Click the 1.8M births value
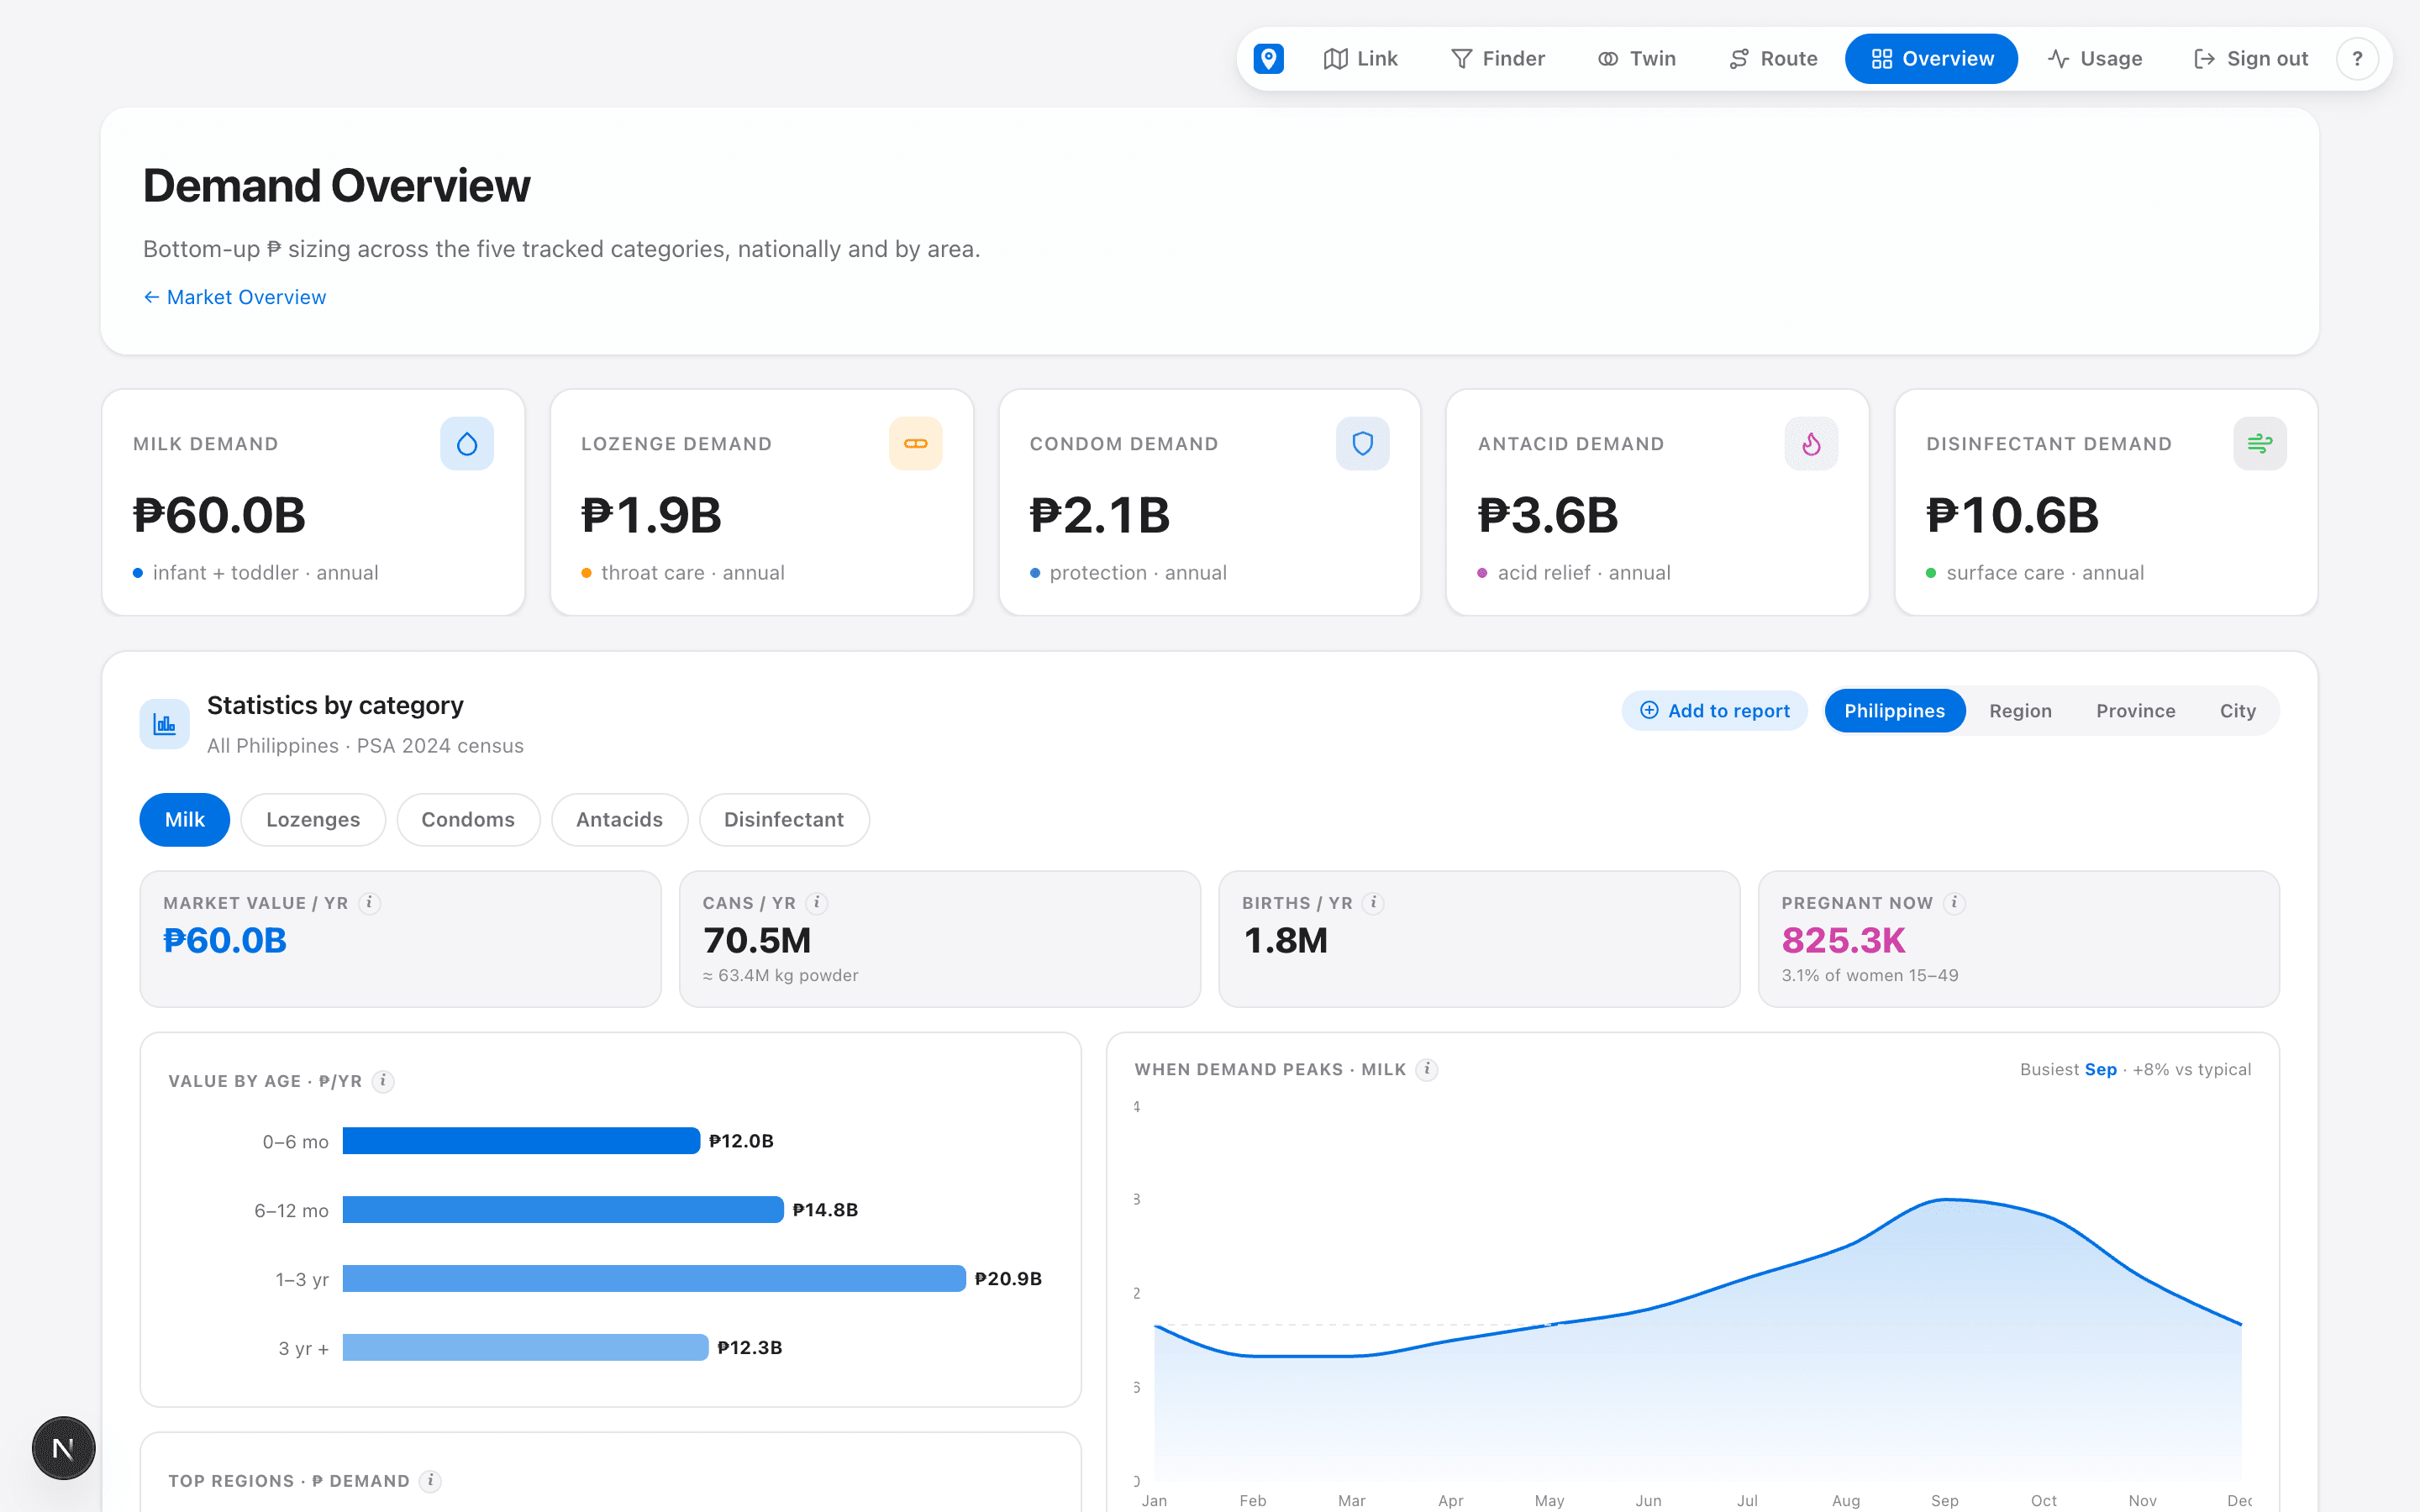 tap(1285, 941)
